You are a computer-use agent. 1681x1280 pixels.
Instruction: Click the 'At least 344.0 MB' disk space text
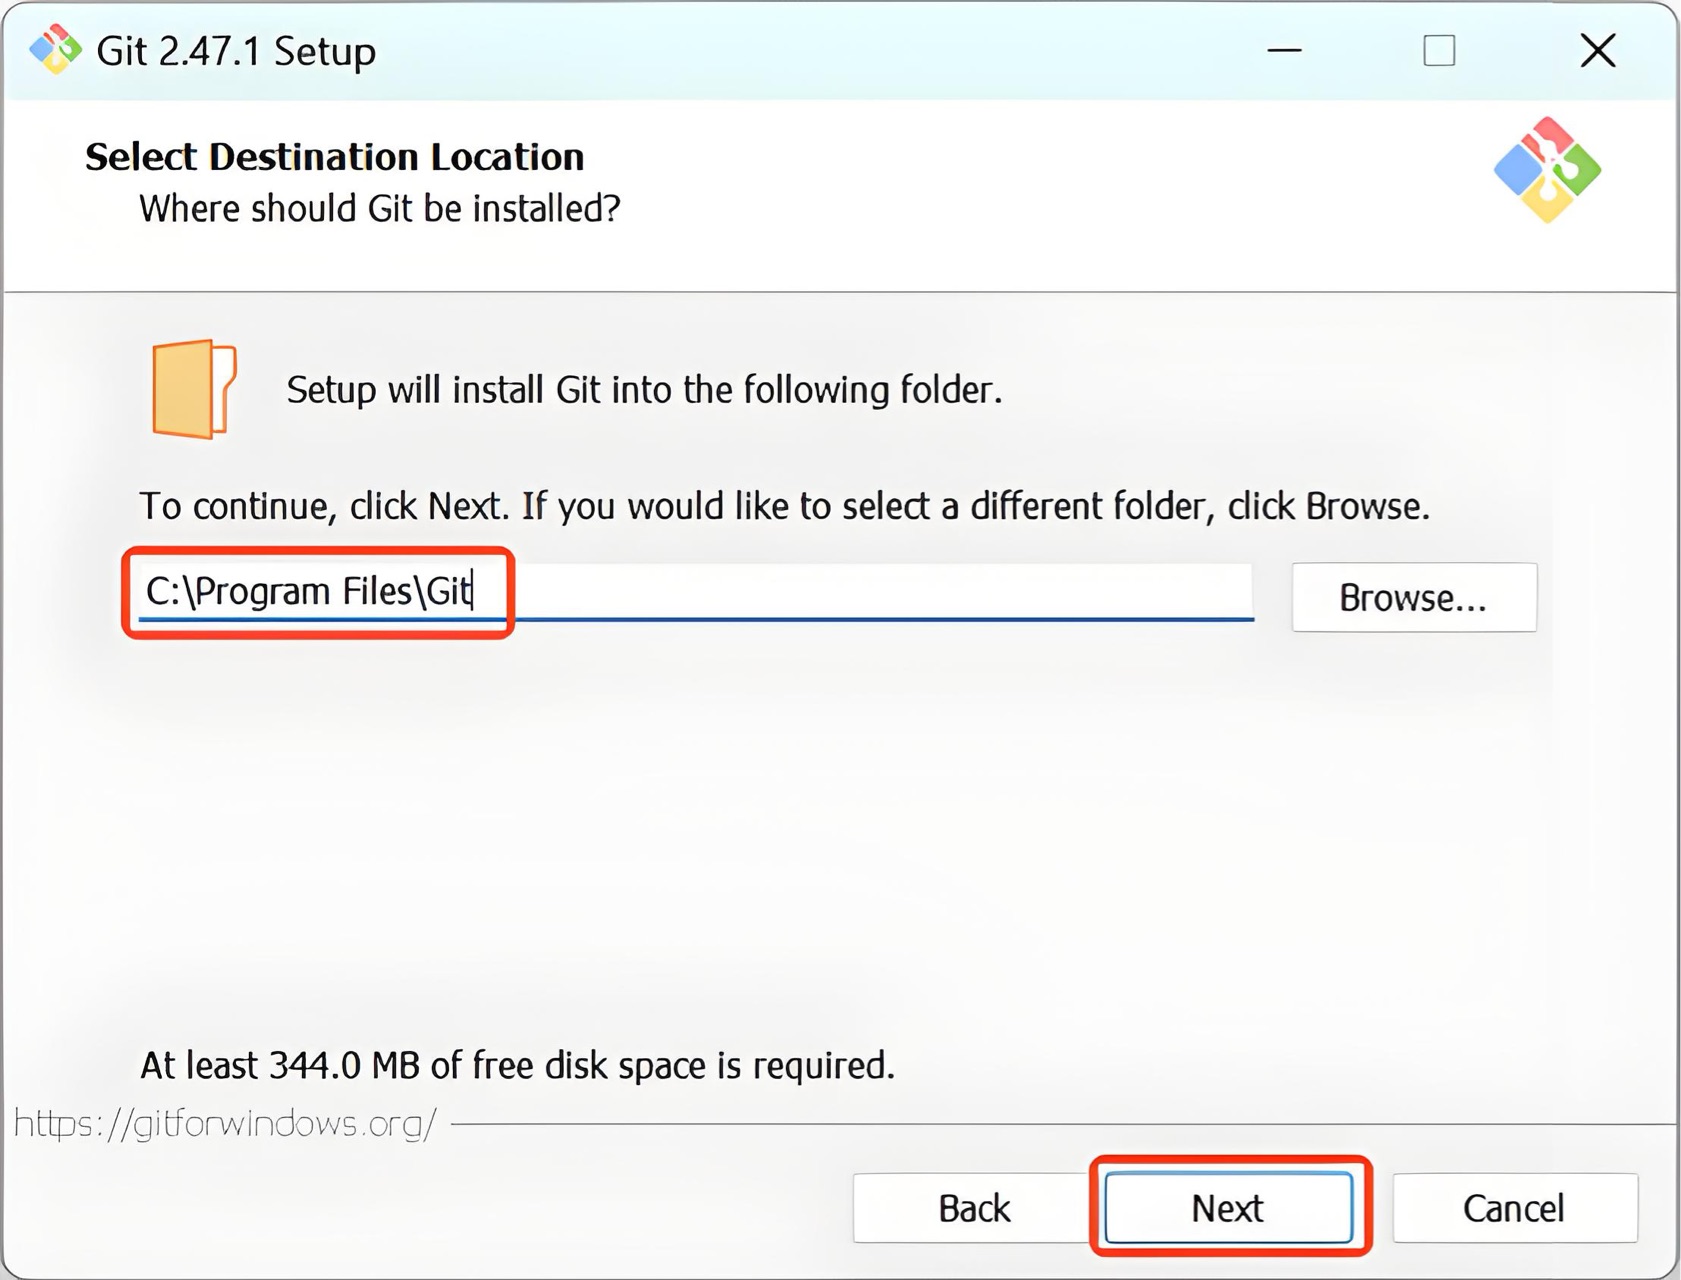click(517, 1065)
